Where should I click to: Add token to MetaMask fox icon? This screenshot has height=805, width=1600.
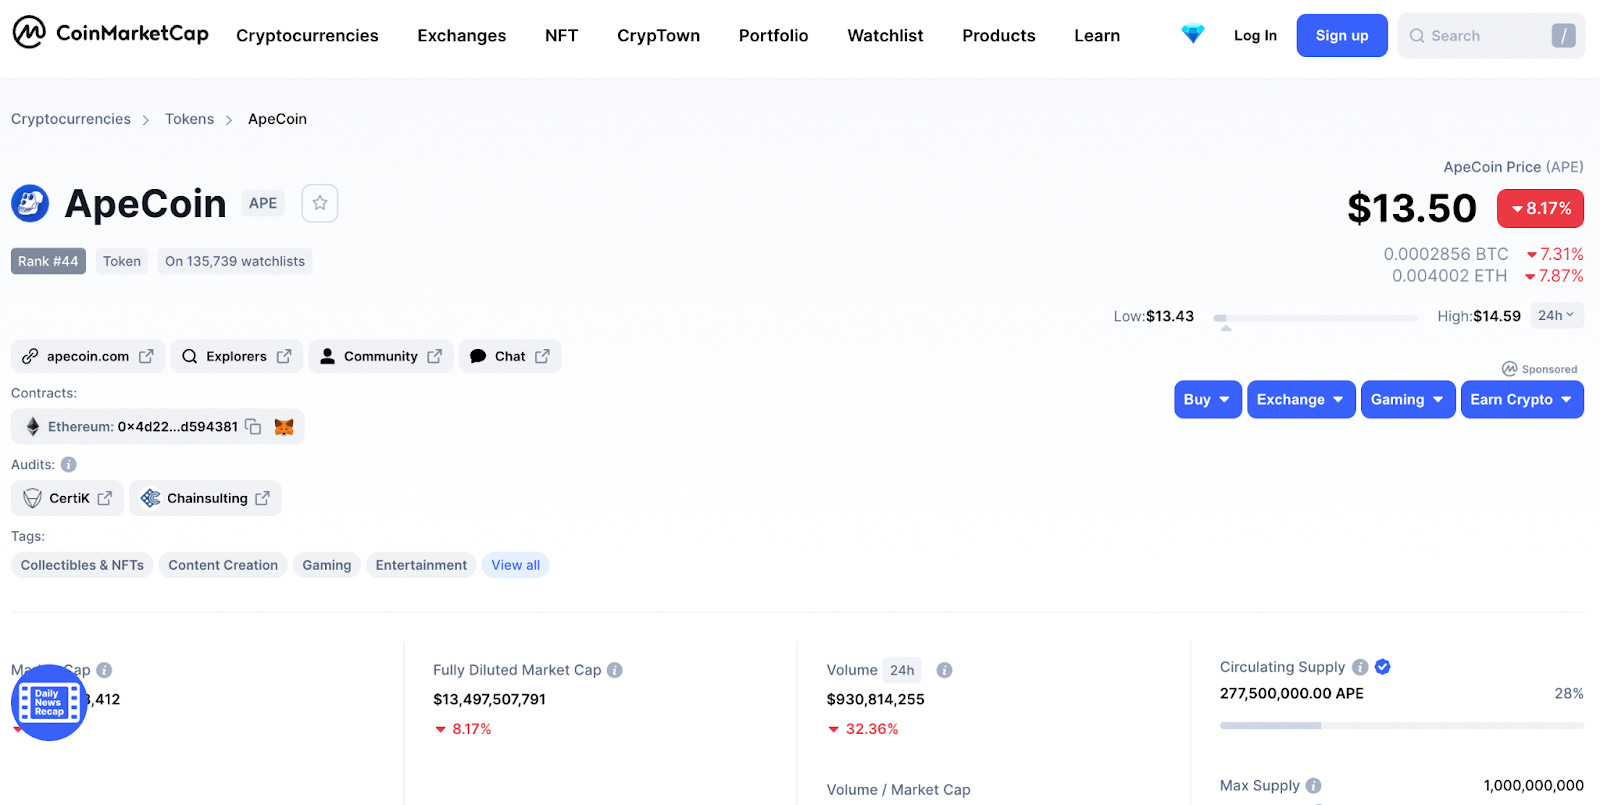(x=284, y=427)
